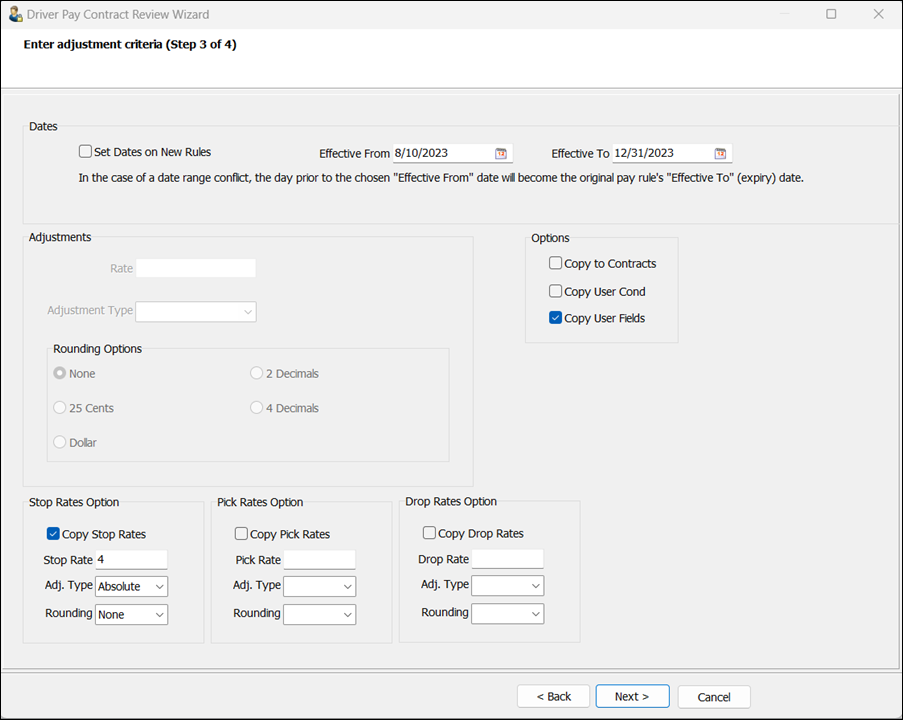Click into the Stop Rate field
This screenshot has height=720, width=903.
point(130,560)
